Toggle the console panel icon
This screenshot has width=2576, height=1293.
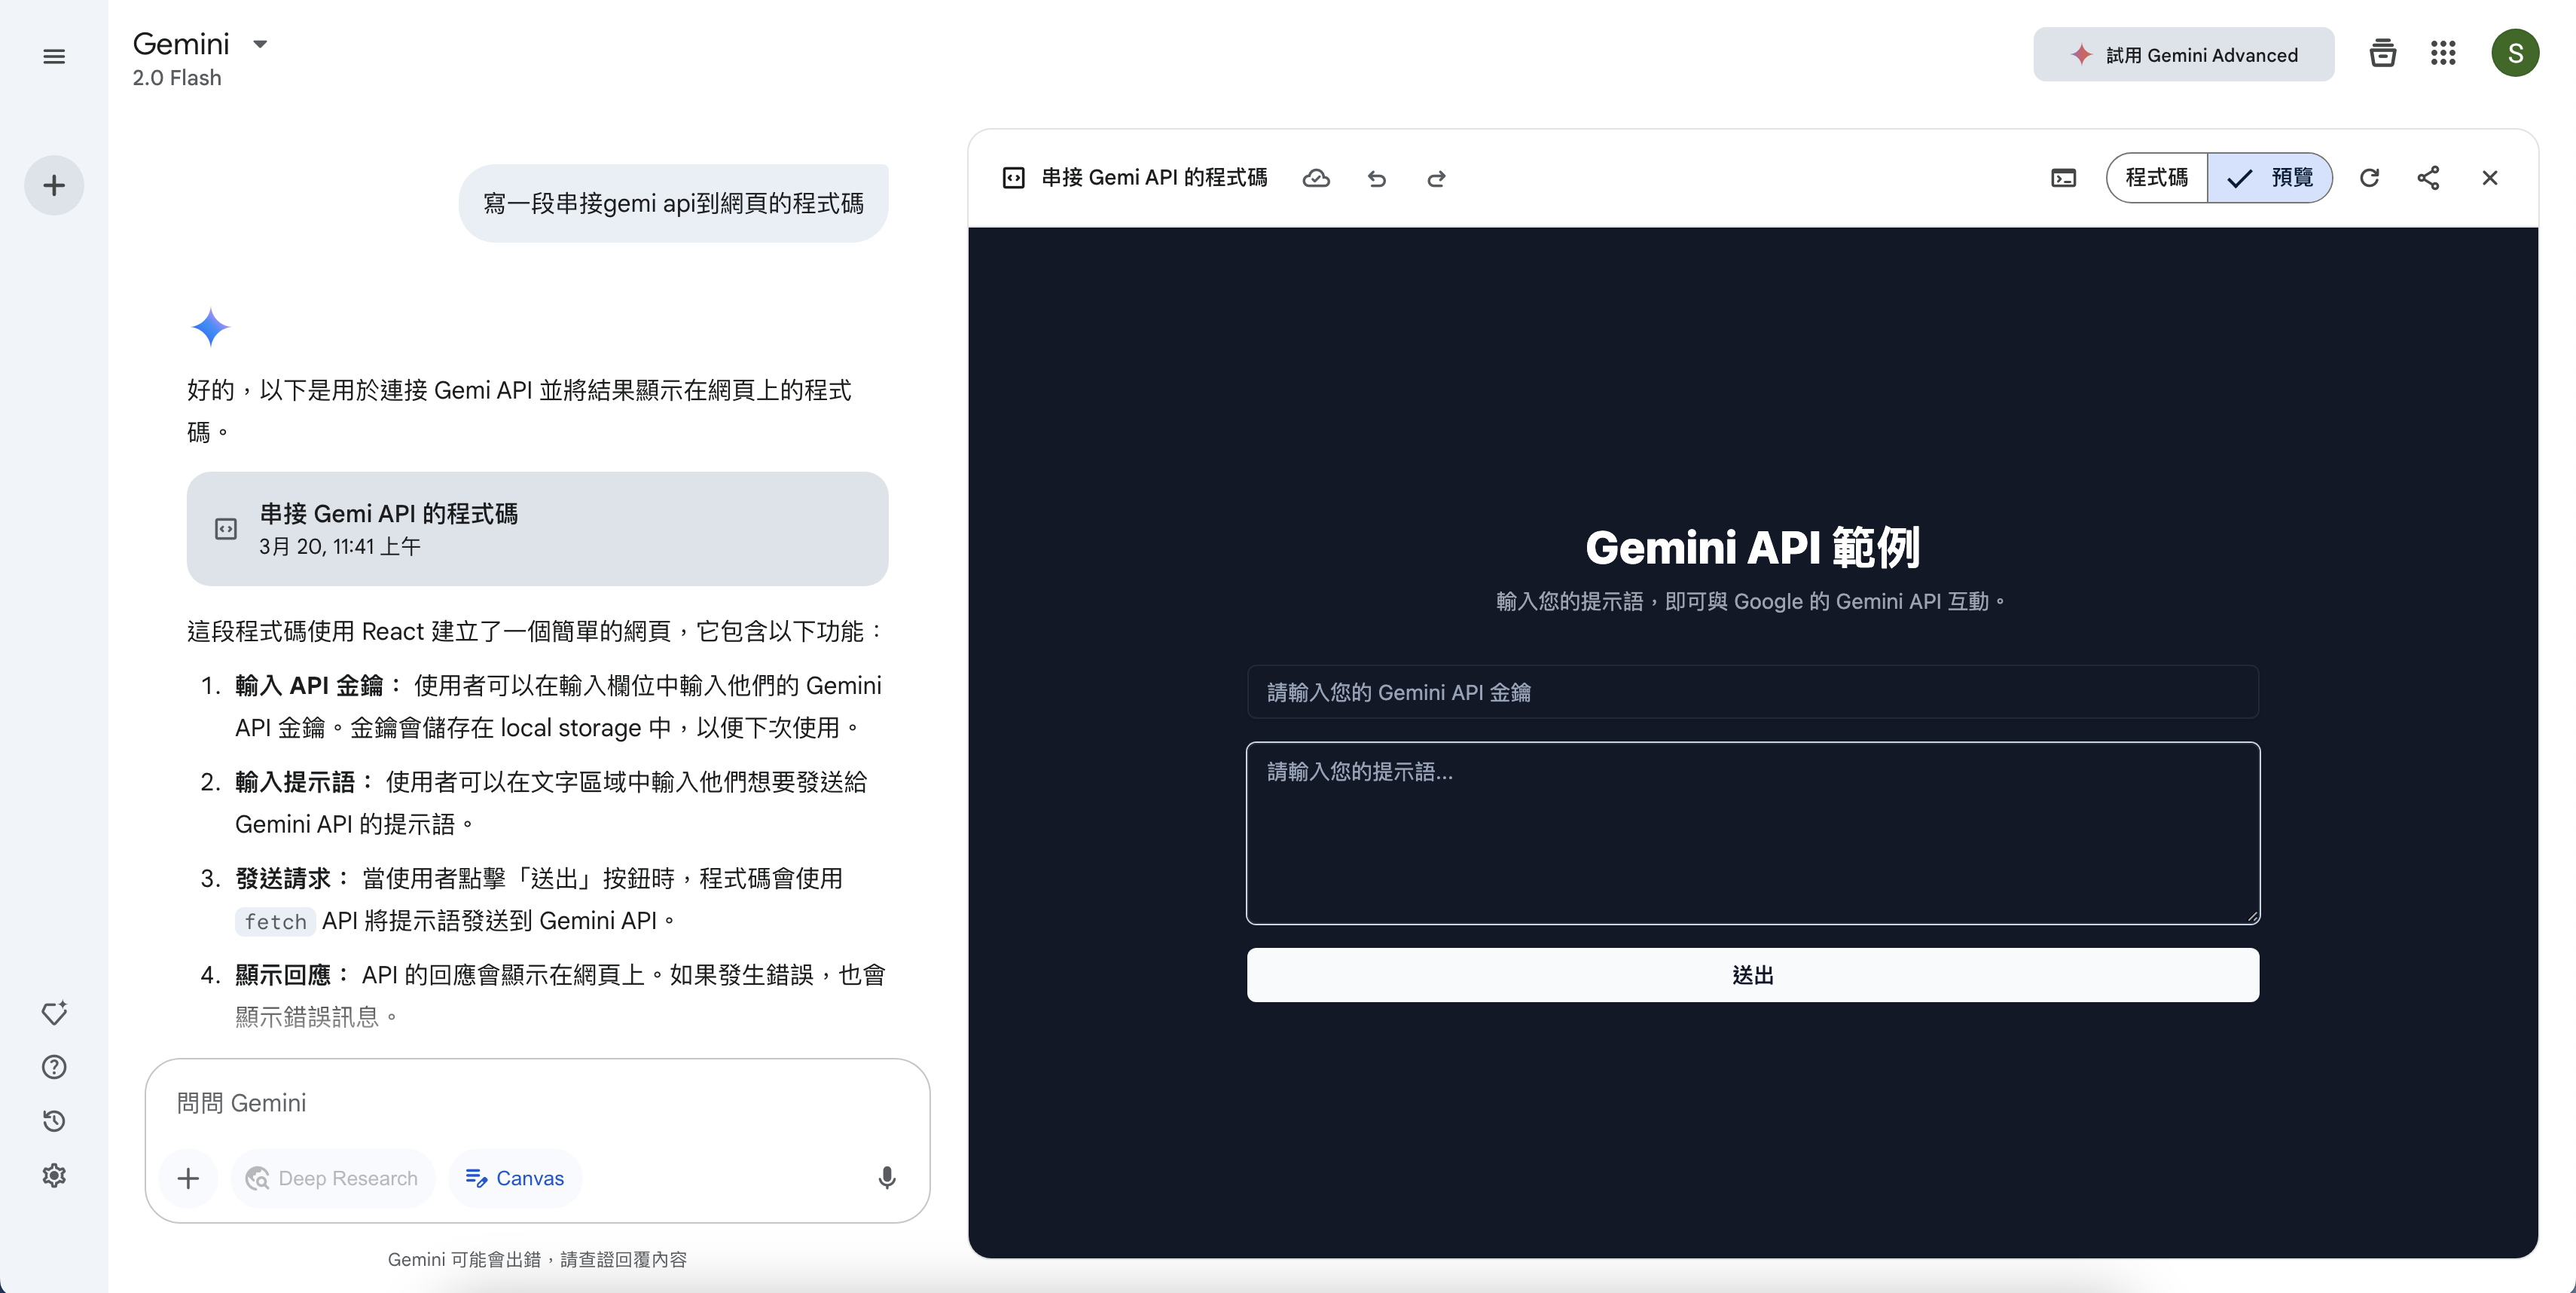[2063, 178]
